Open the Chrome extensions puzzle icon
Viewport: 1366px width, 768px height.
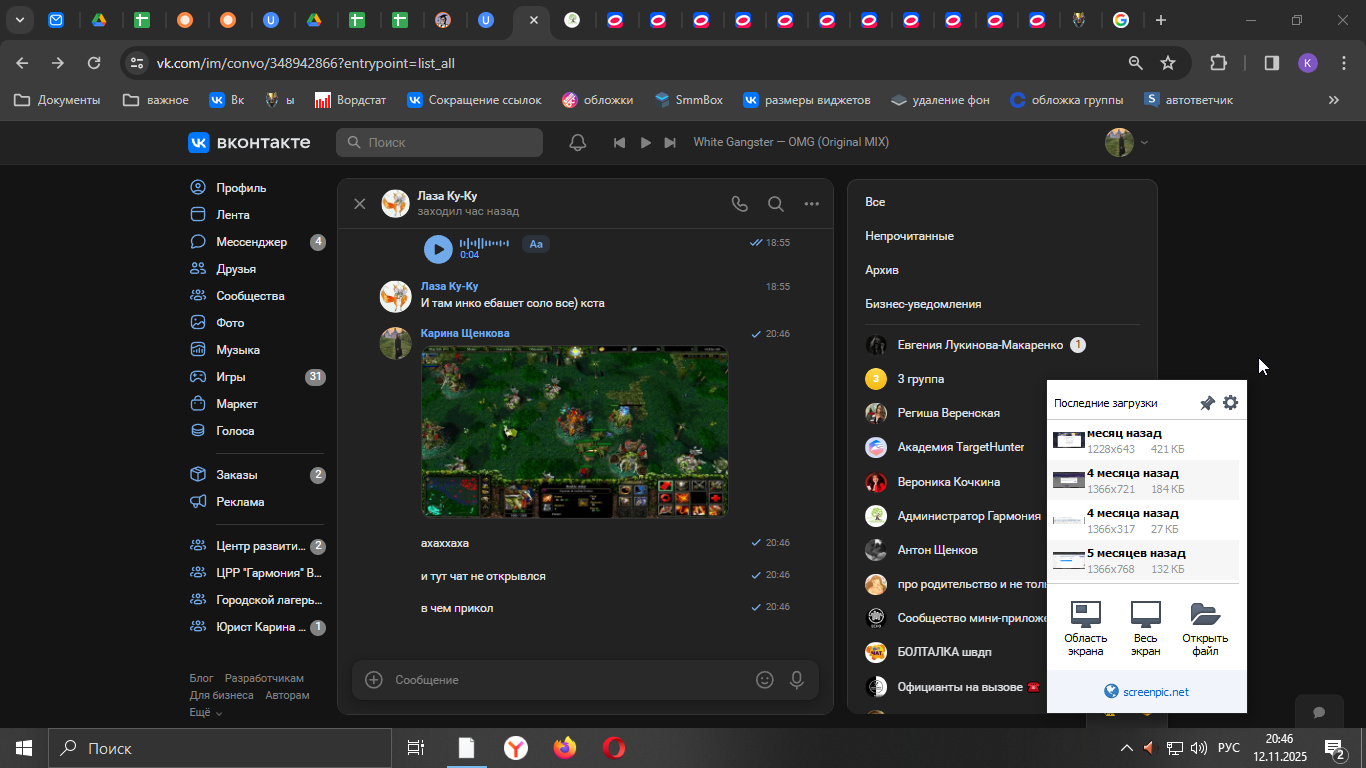(1218, 63)
